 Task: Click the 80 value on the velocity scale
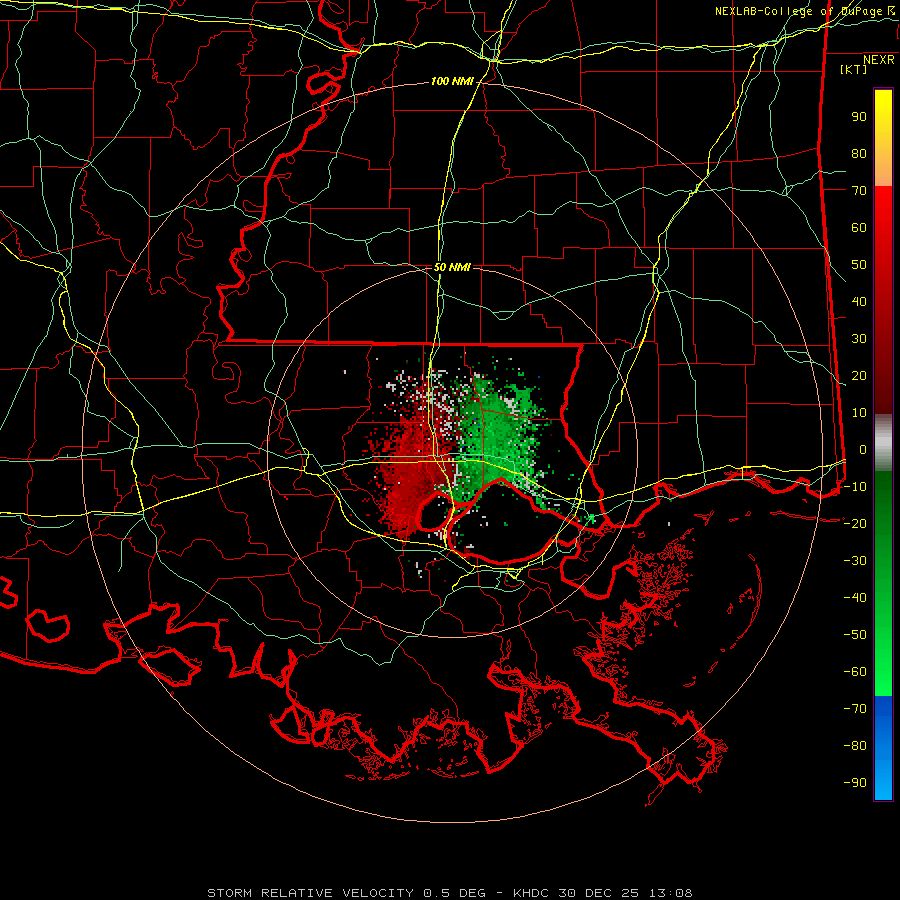point(859,154)
